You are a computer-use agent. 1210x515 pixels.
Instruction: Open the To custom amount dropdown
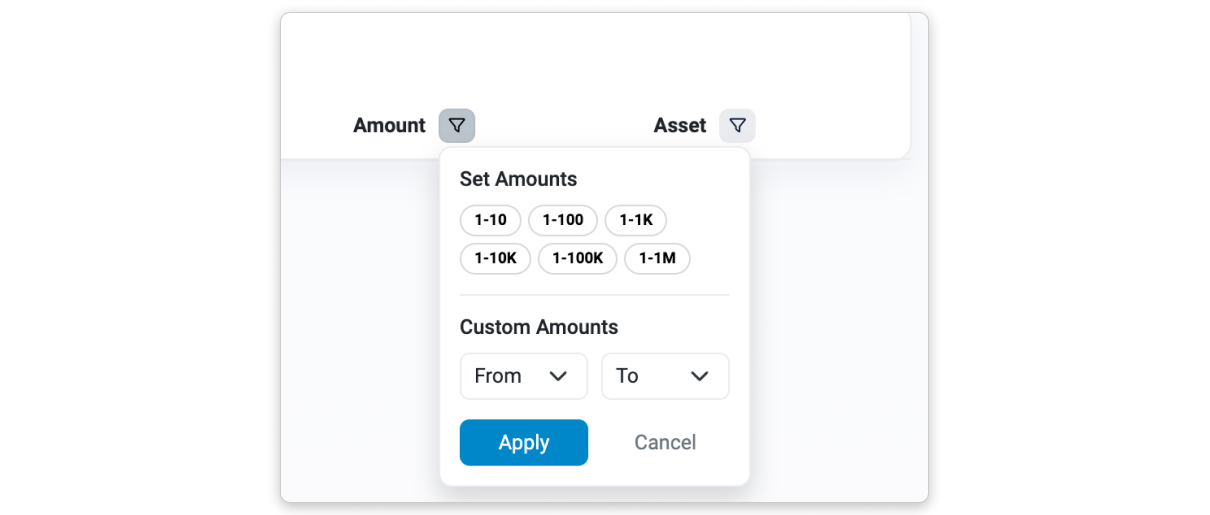point(664,376)
